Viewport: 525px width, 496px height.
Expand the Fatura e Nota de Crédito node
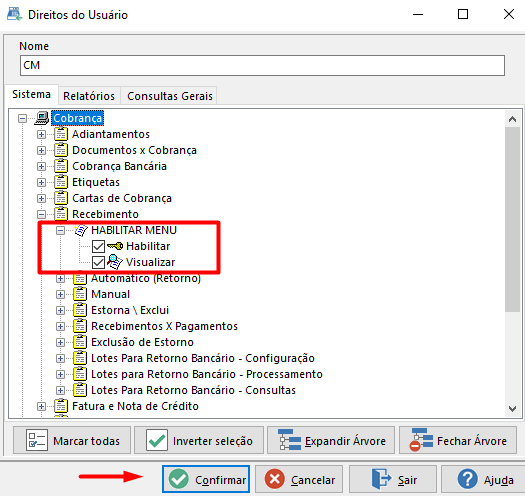point(42,407)
